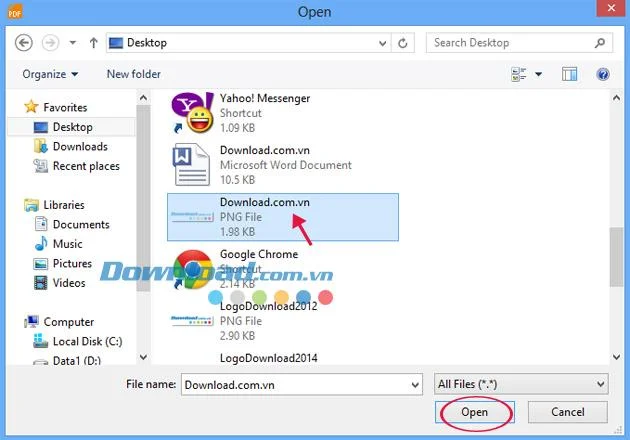Open the recent locations dropdown arrow

73,43
